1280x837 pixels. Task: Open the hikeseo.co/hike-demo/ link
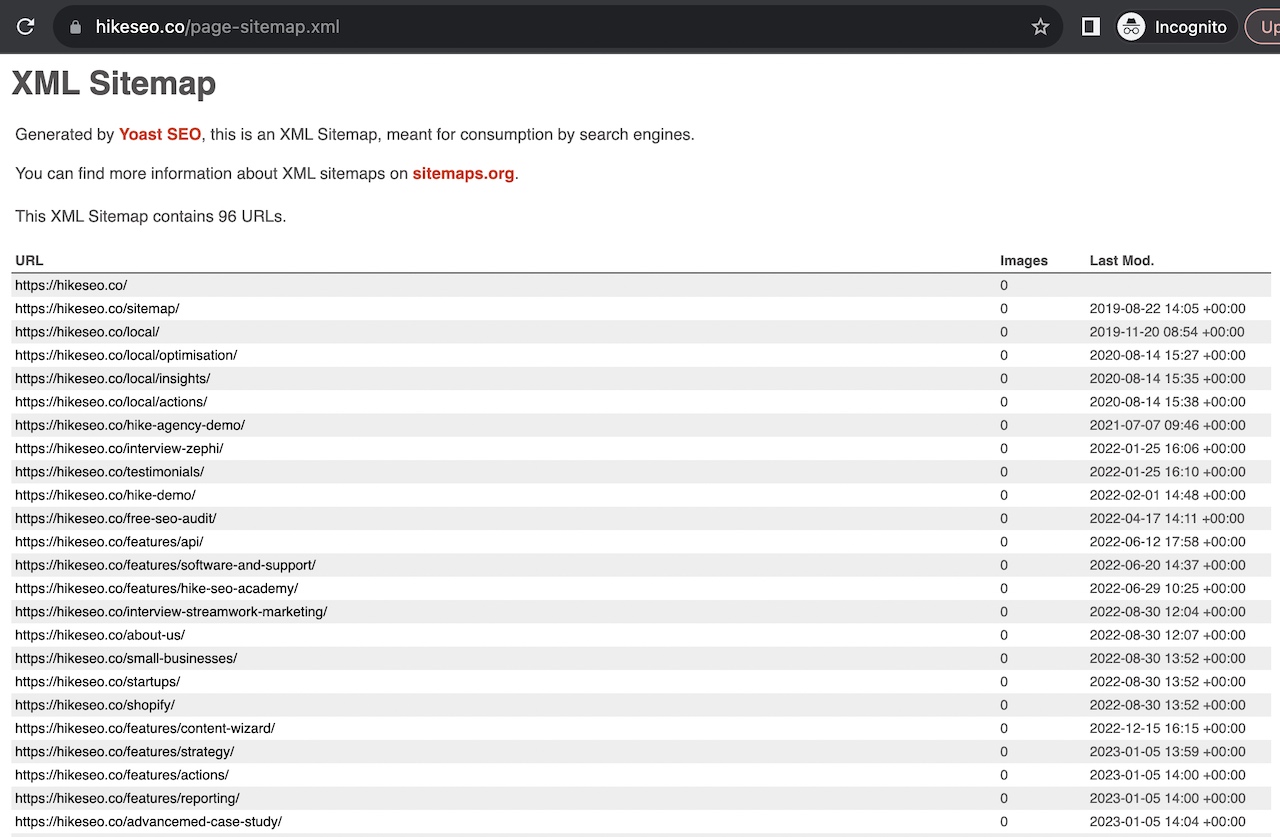click(105, 495)
